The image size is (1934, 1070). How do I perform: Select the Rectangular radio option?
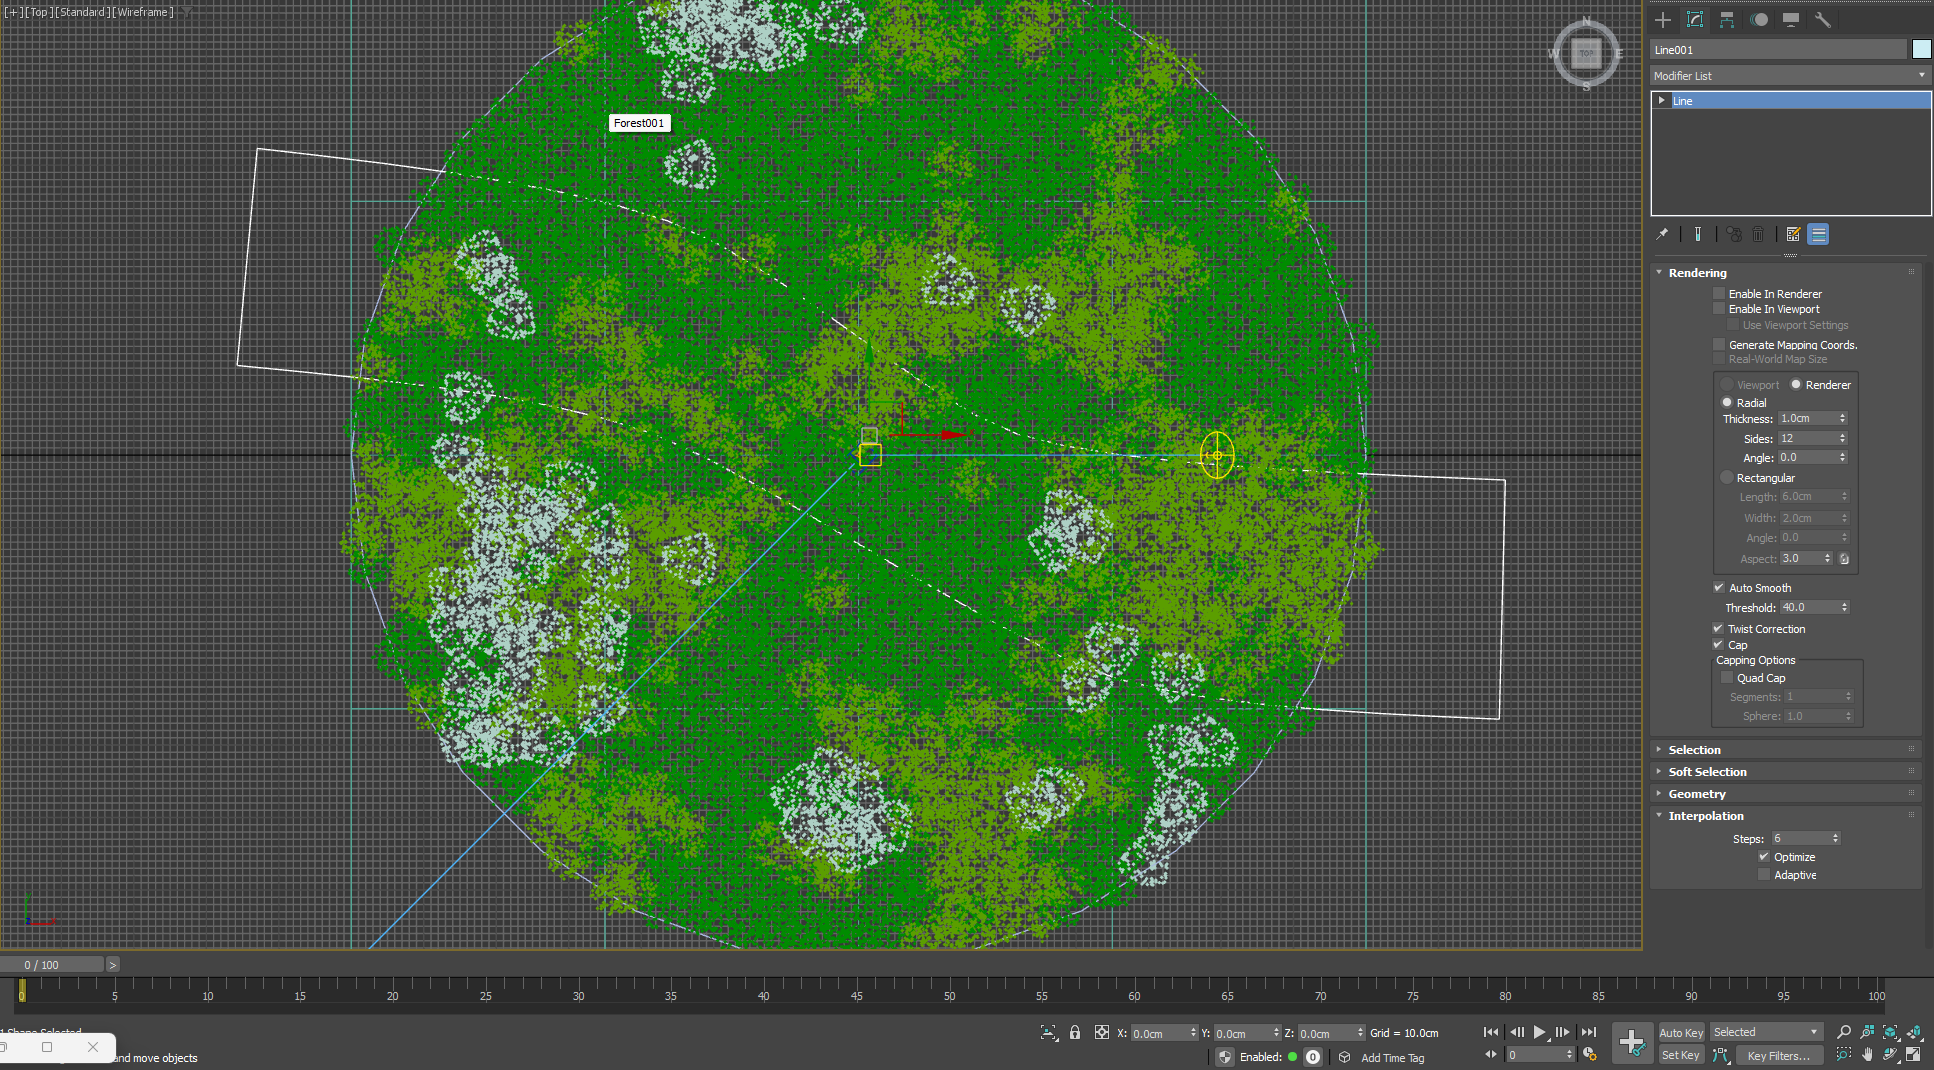coord(1727,478)
